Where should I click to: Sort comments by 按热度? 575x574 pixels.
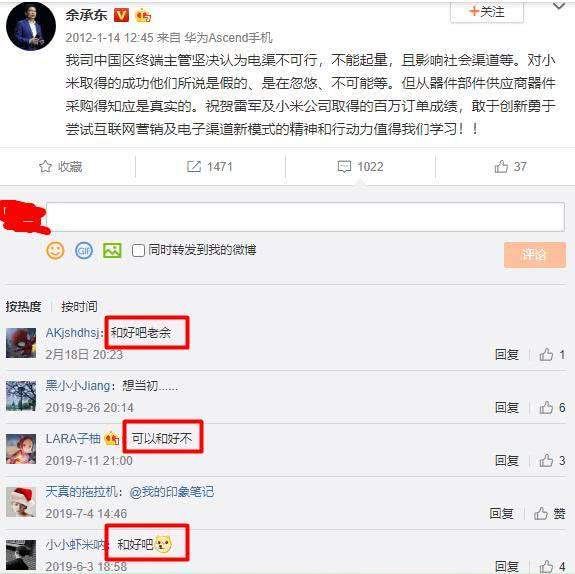click(23, 307)
